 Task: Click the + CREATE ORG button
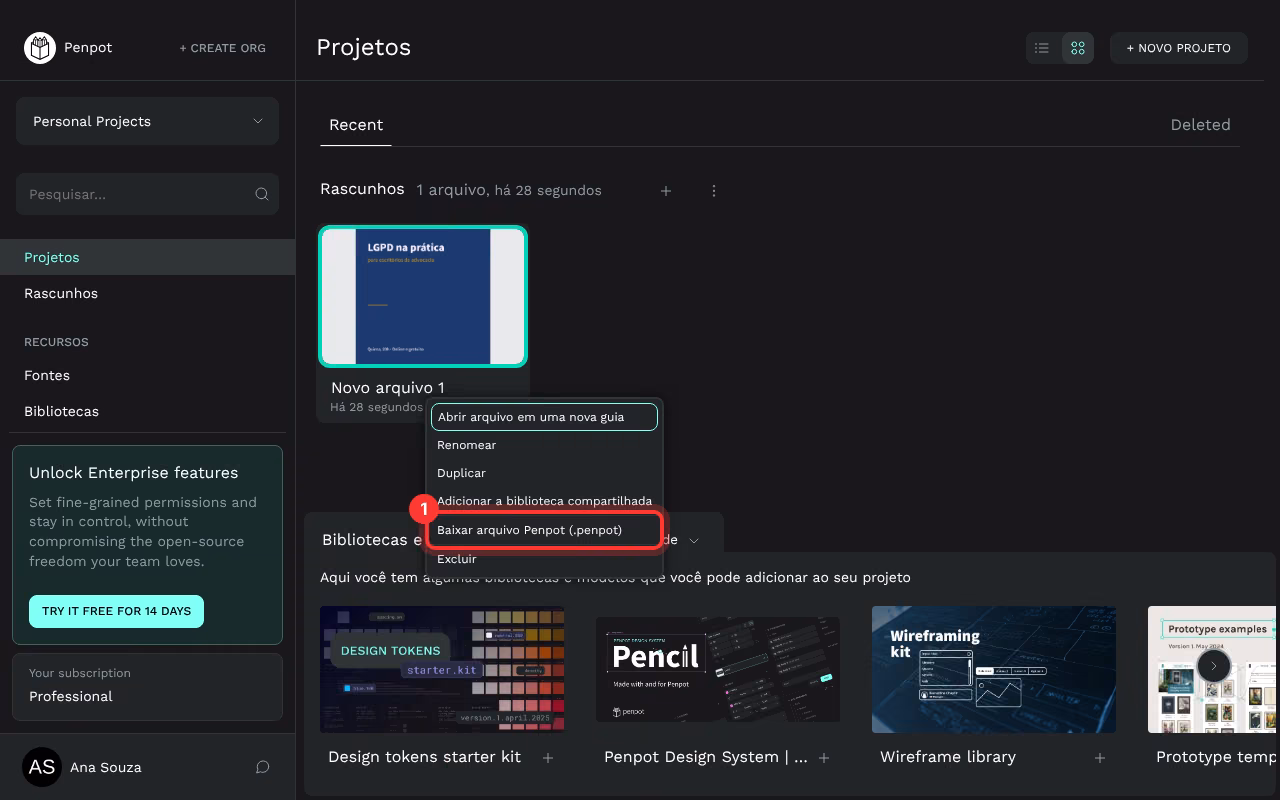[222, 47]
